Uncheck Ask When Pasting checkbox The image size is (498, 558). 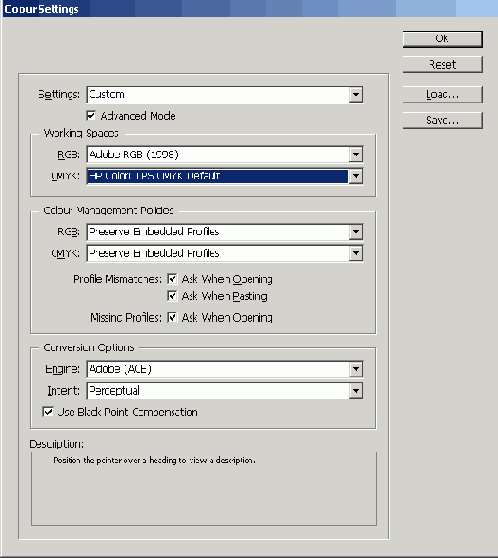[x=172, y=296]
